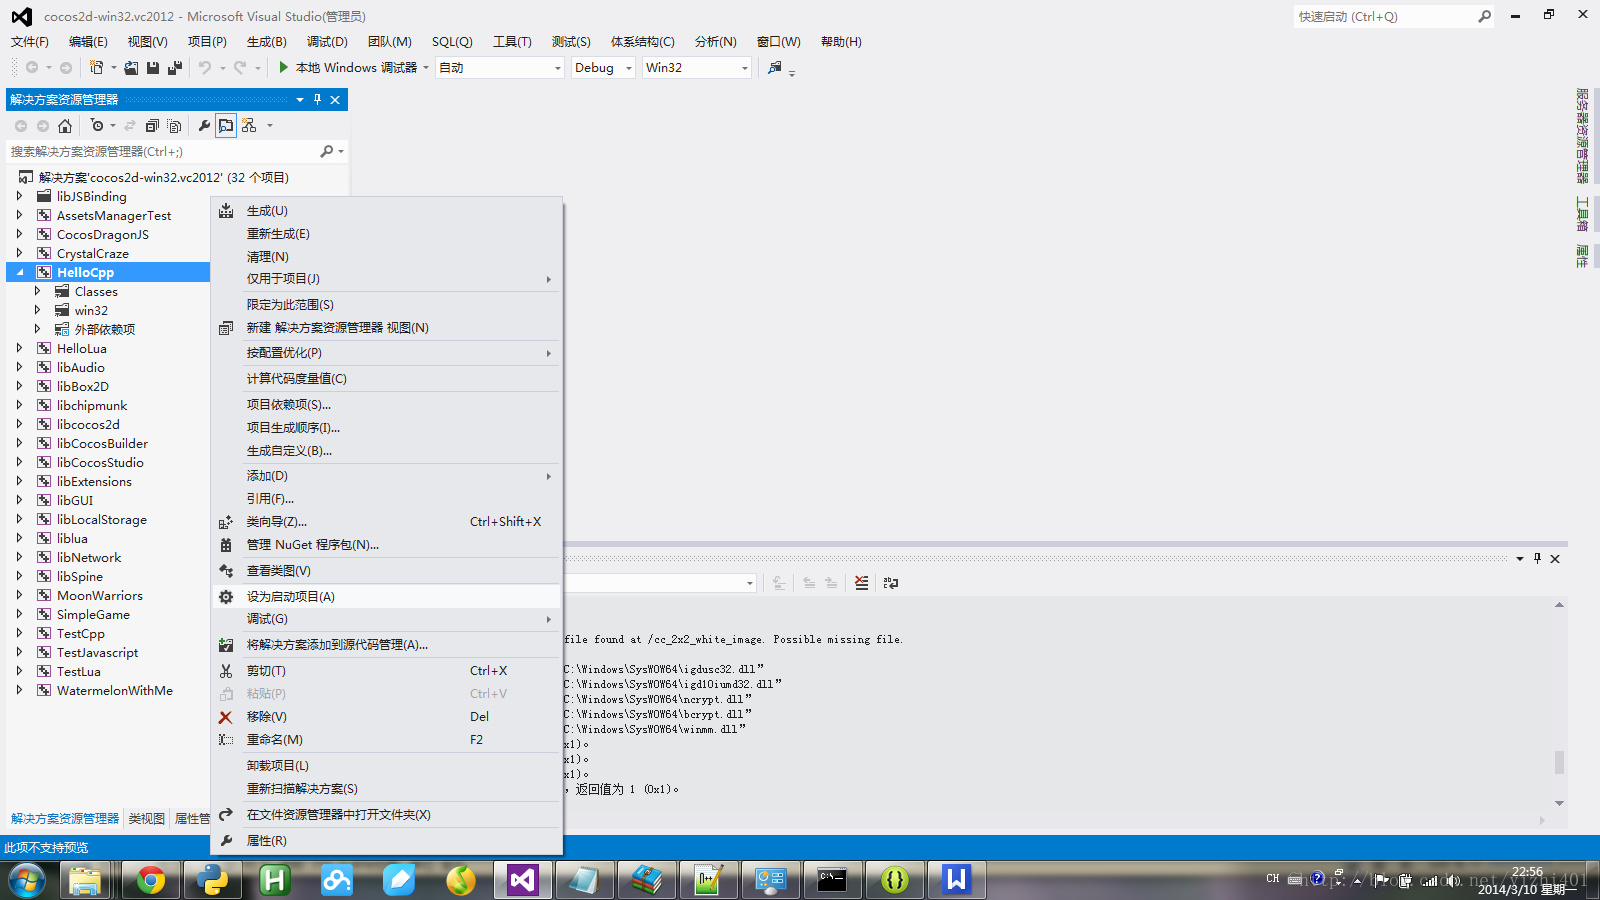The image size is (1600, 900).
Task: Select 清理(N) Clean in context menu
Action: click(x=387, y=257)
